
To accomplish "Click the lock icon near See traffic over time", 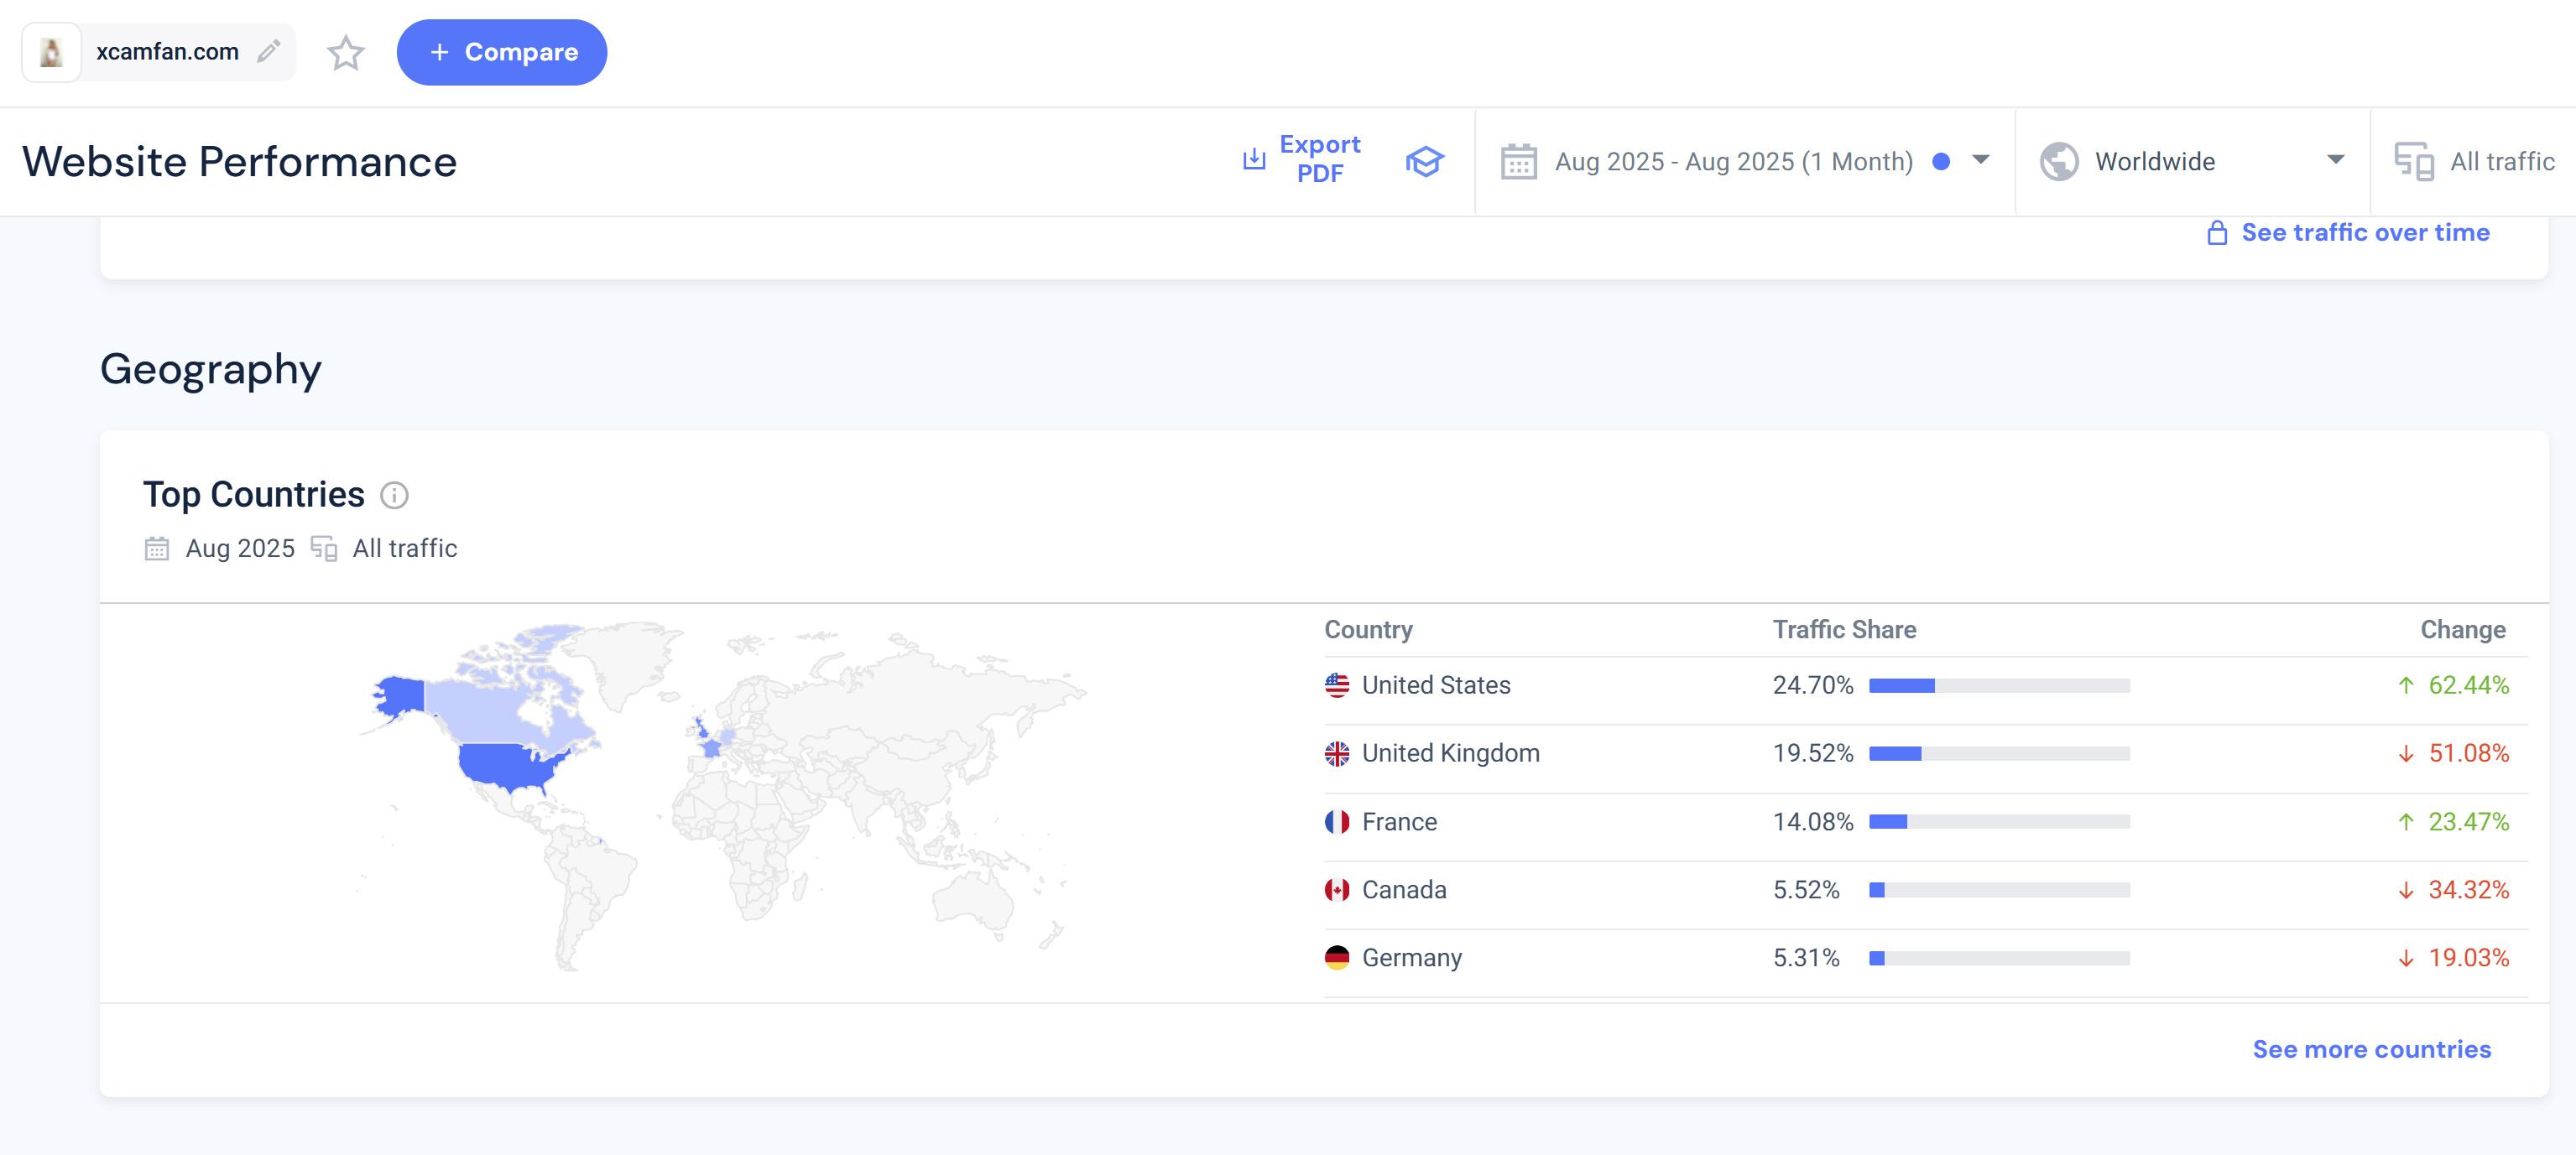I will click(x=2217, y=233).
